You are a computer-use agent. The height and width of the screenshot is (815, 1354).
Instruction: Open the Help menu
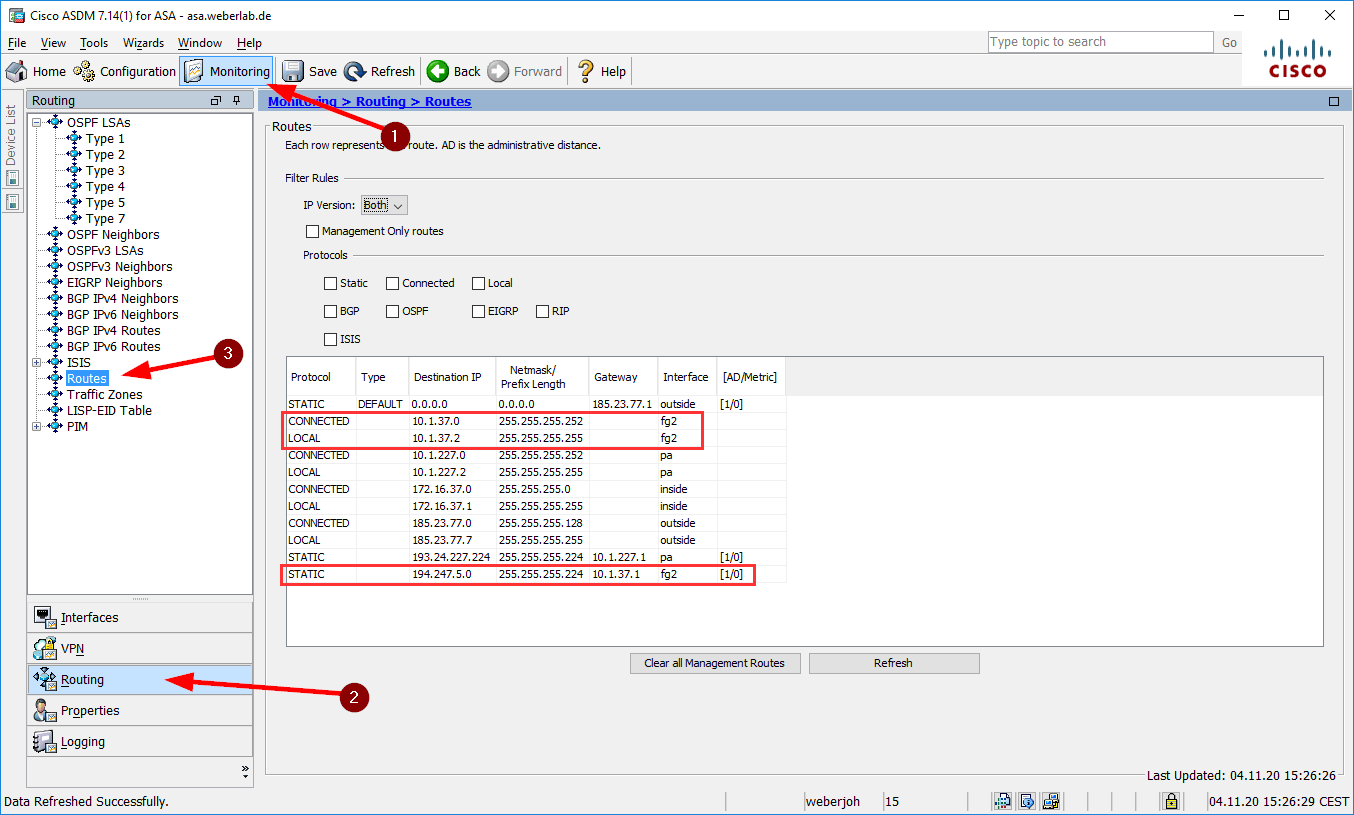point(249,43)
